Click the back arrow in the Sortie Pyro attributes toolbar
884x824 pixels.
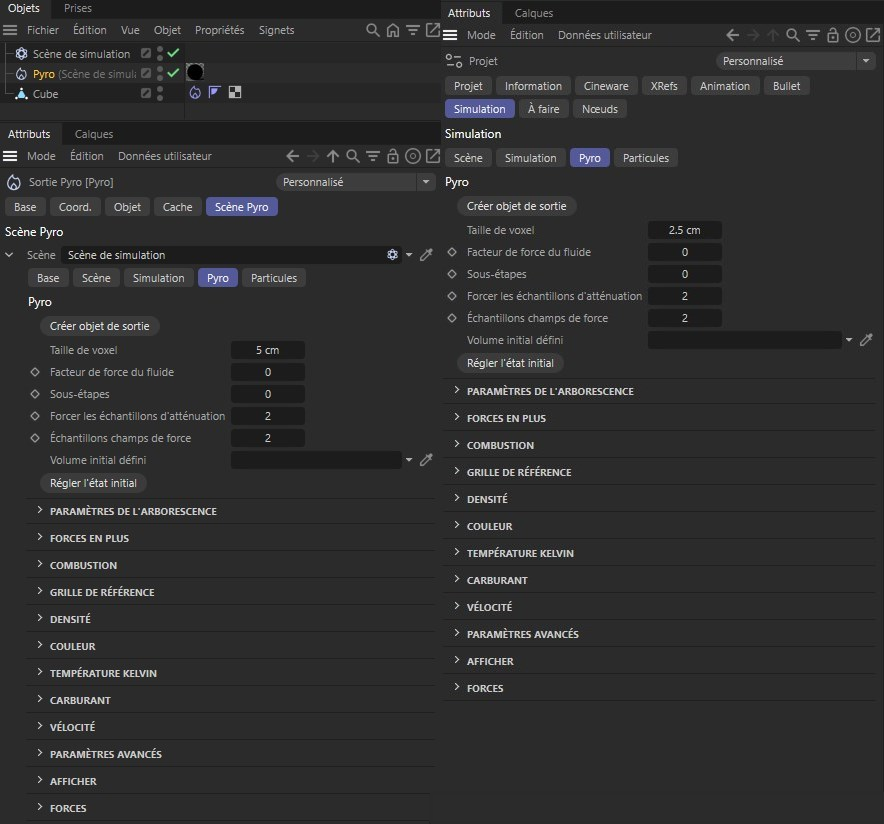(x=292, y=156)
